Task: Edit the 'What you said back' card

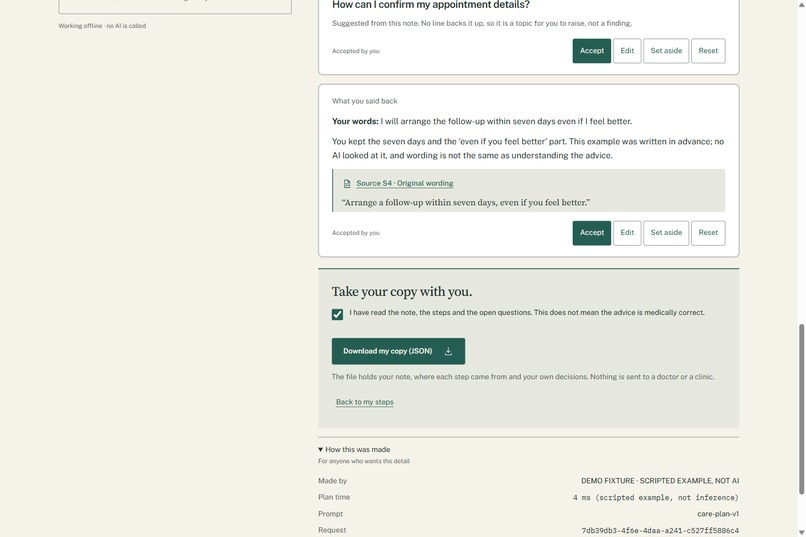Action: [x=627, y=233]
